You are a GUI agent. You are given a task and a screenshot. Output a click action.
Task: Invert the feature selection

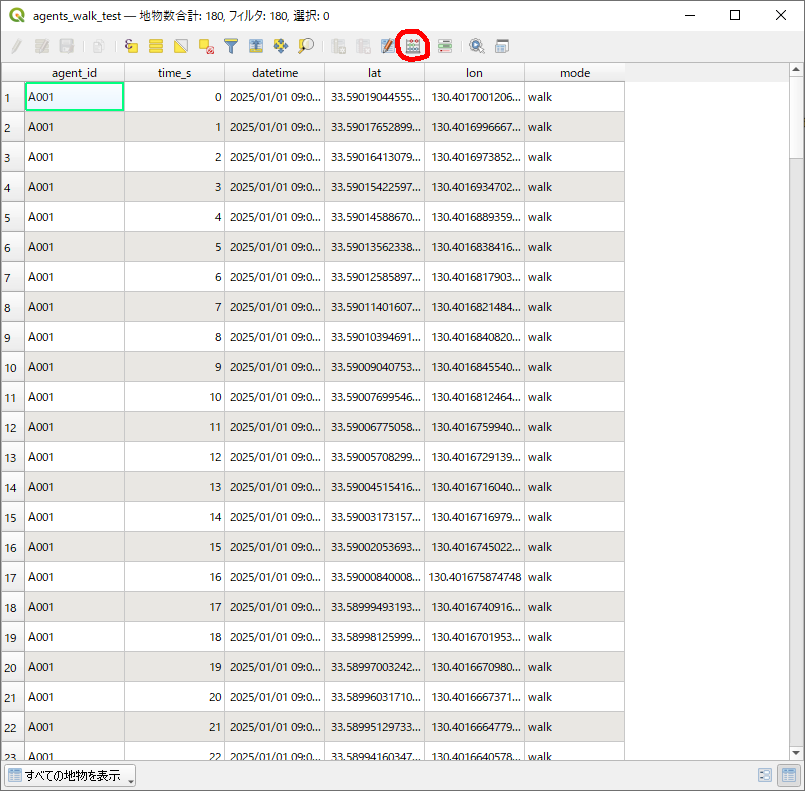[x=181, y=46]
